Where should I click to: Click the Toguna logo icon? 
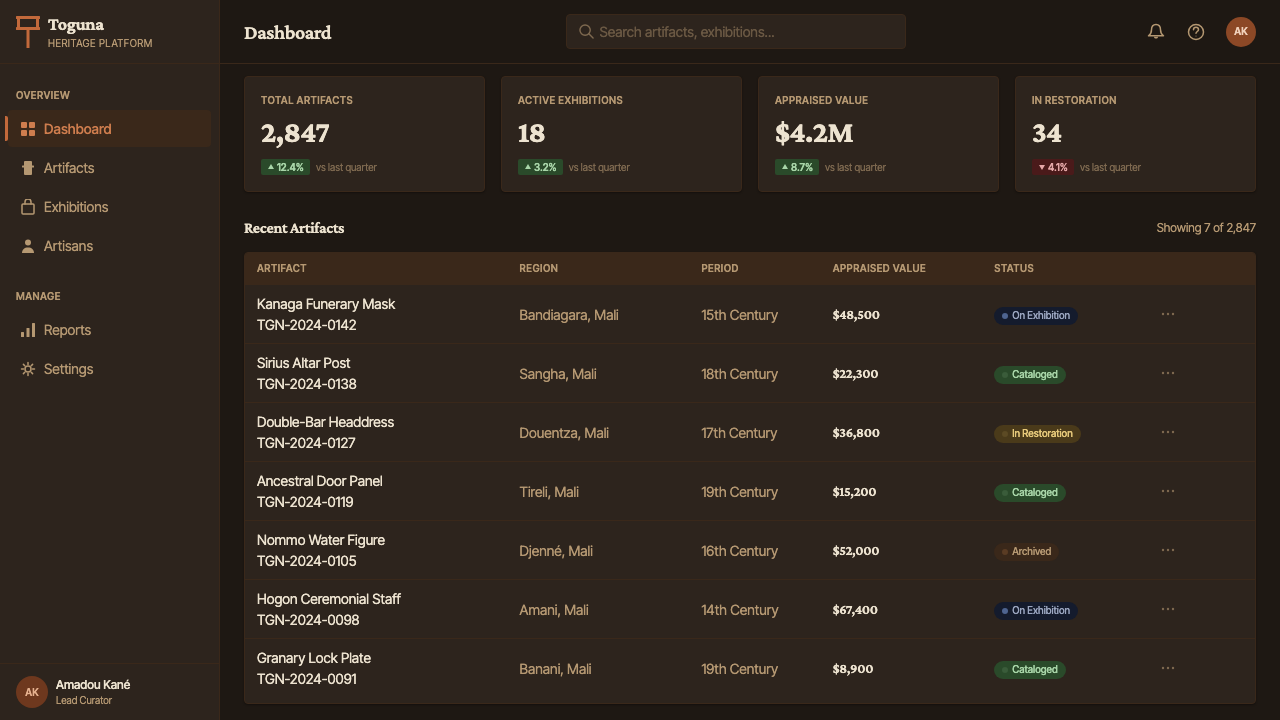(28, 32)
